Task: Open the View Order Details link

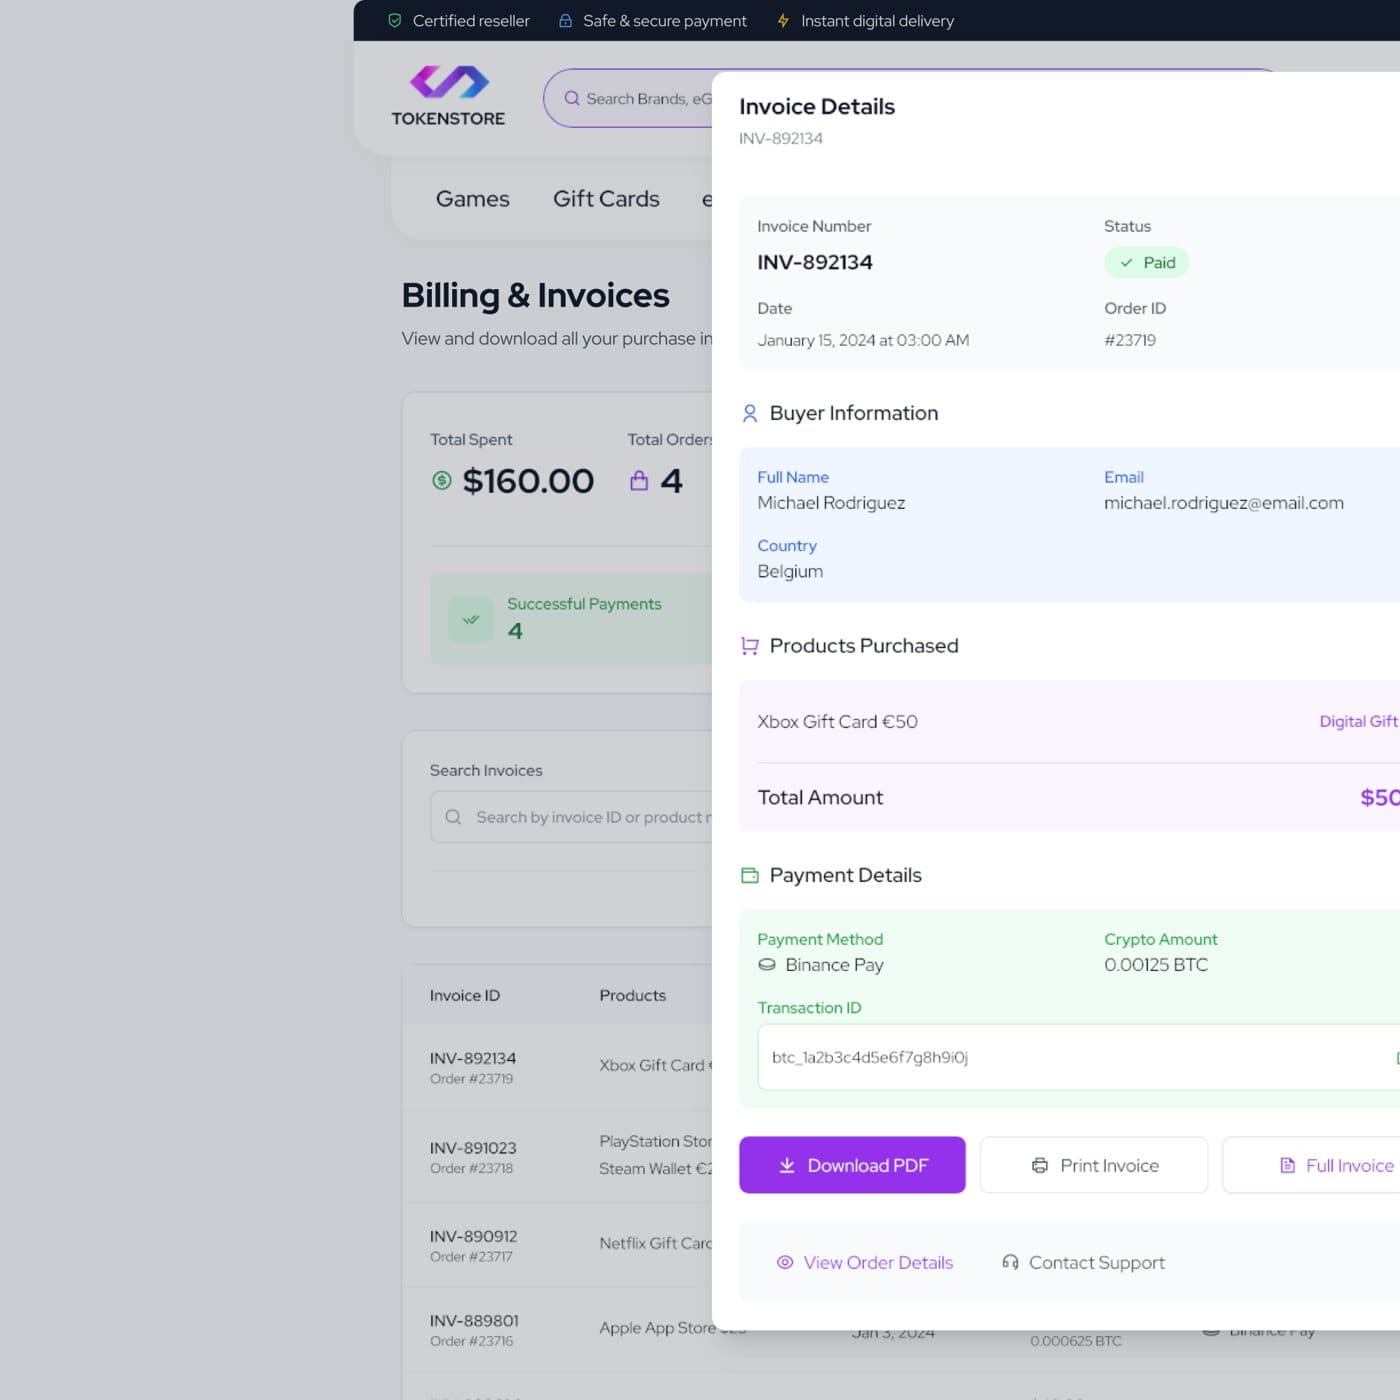Action: [865, 1263]
